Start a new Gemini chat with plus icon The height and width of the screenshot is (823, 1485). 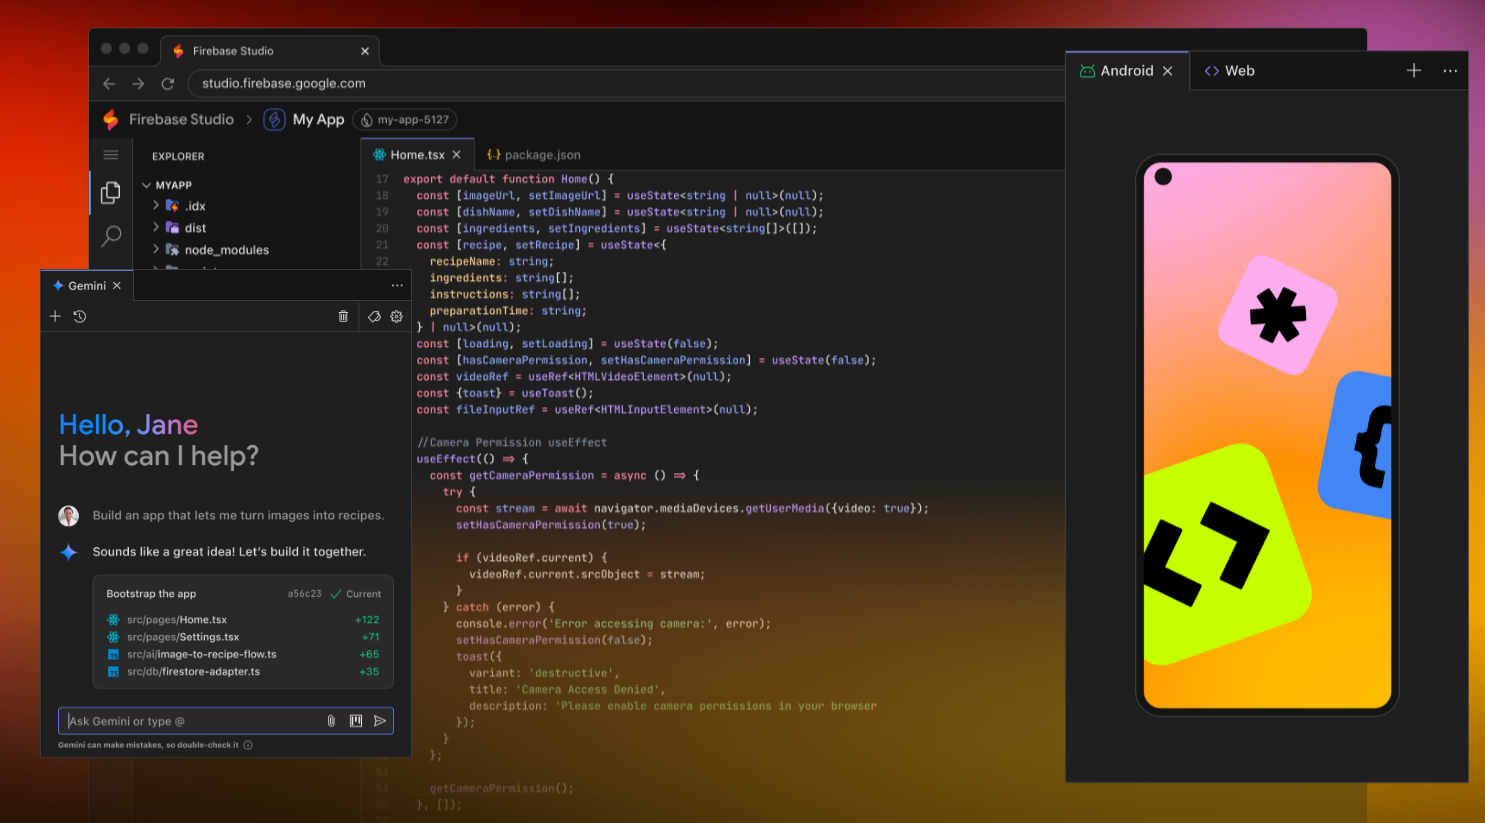(55, 316)
